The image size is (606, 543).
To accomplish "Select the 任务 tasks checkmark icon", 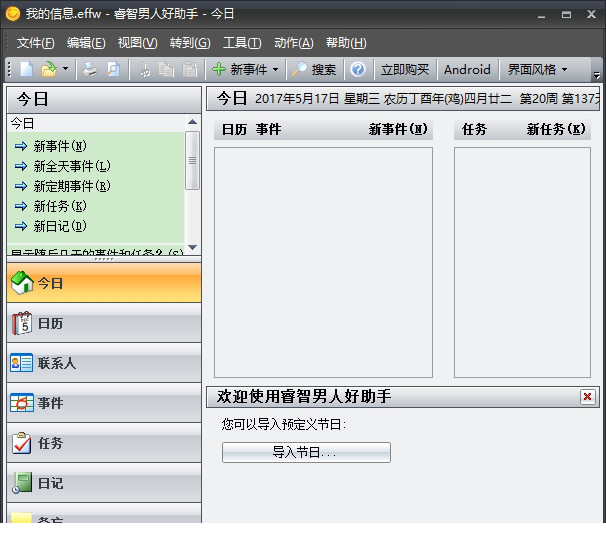I will coord(22,443).
